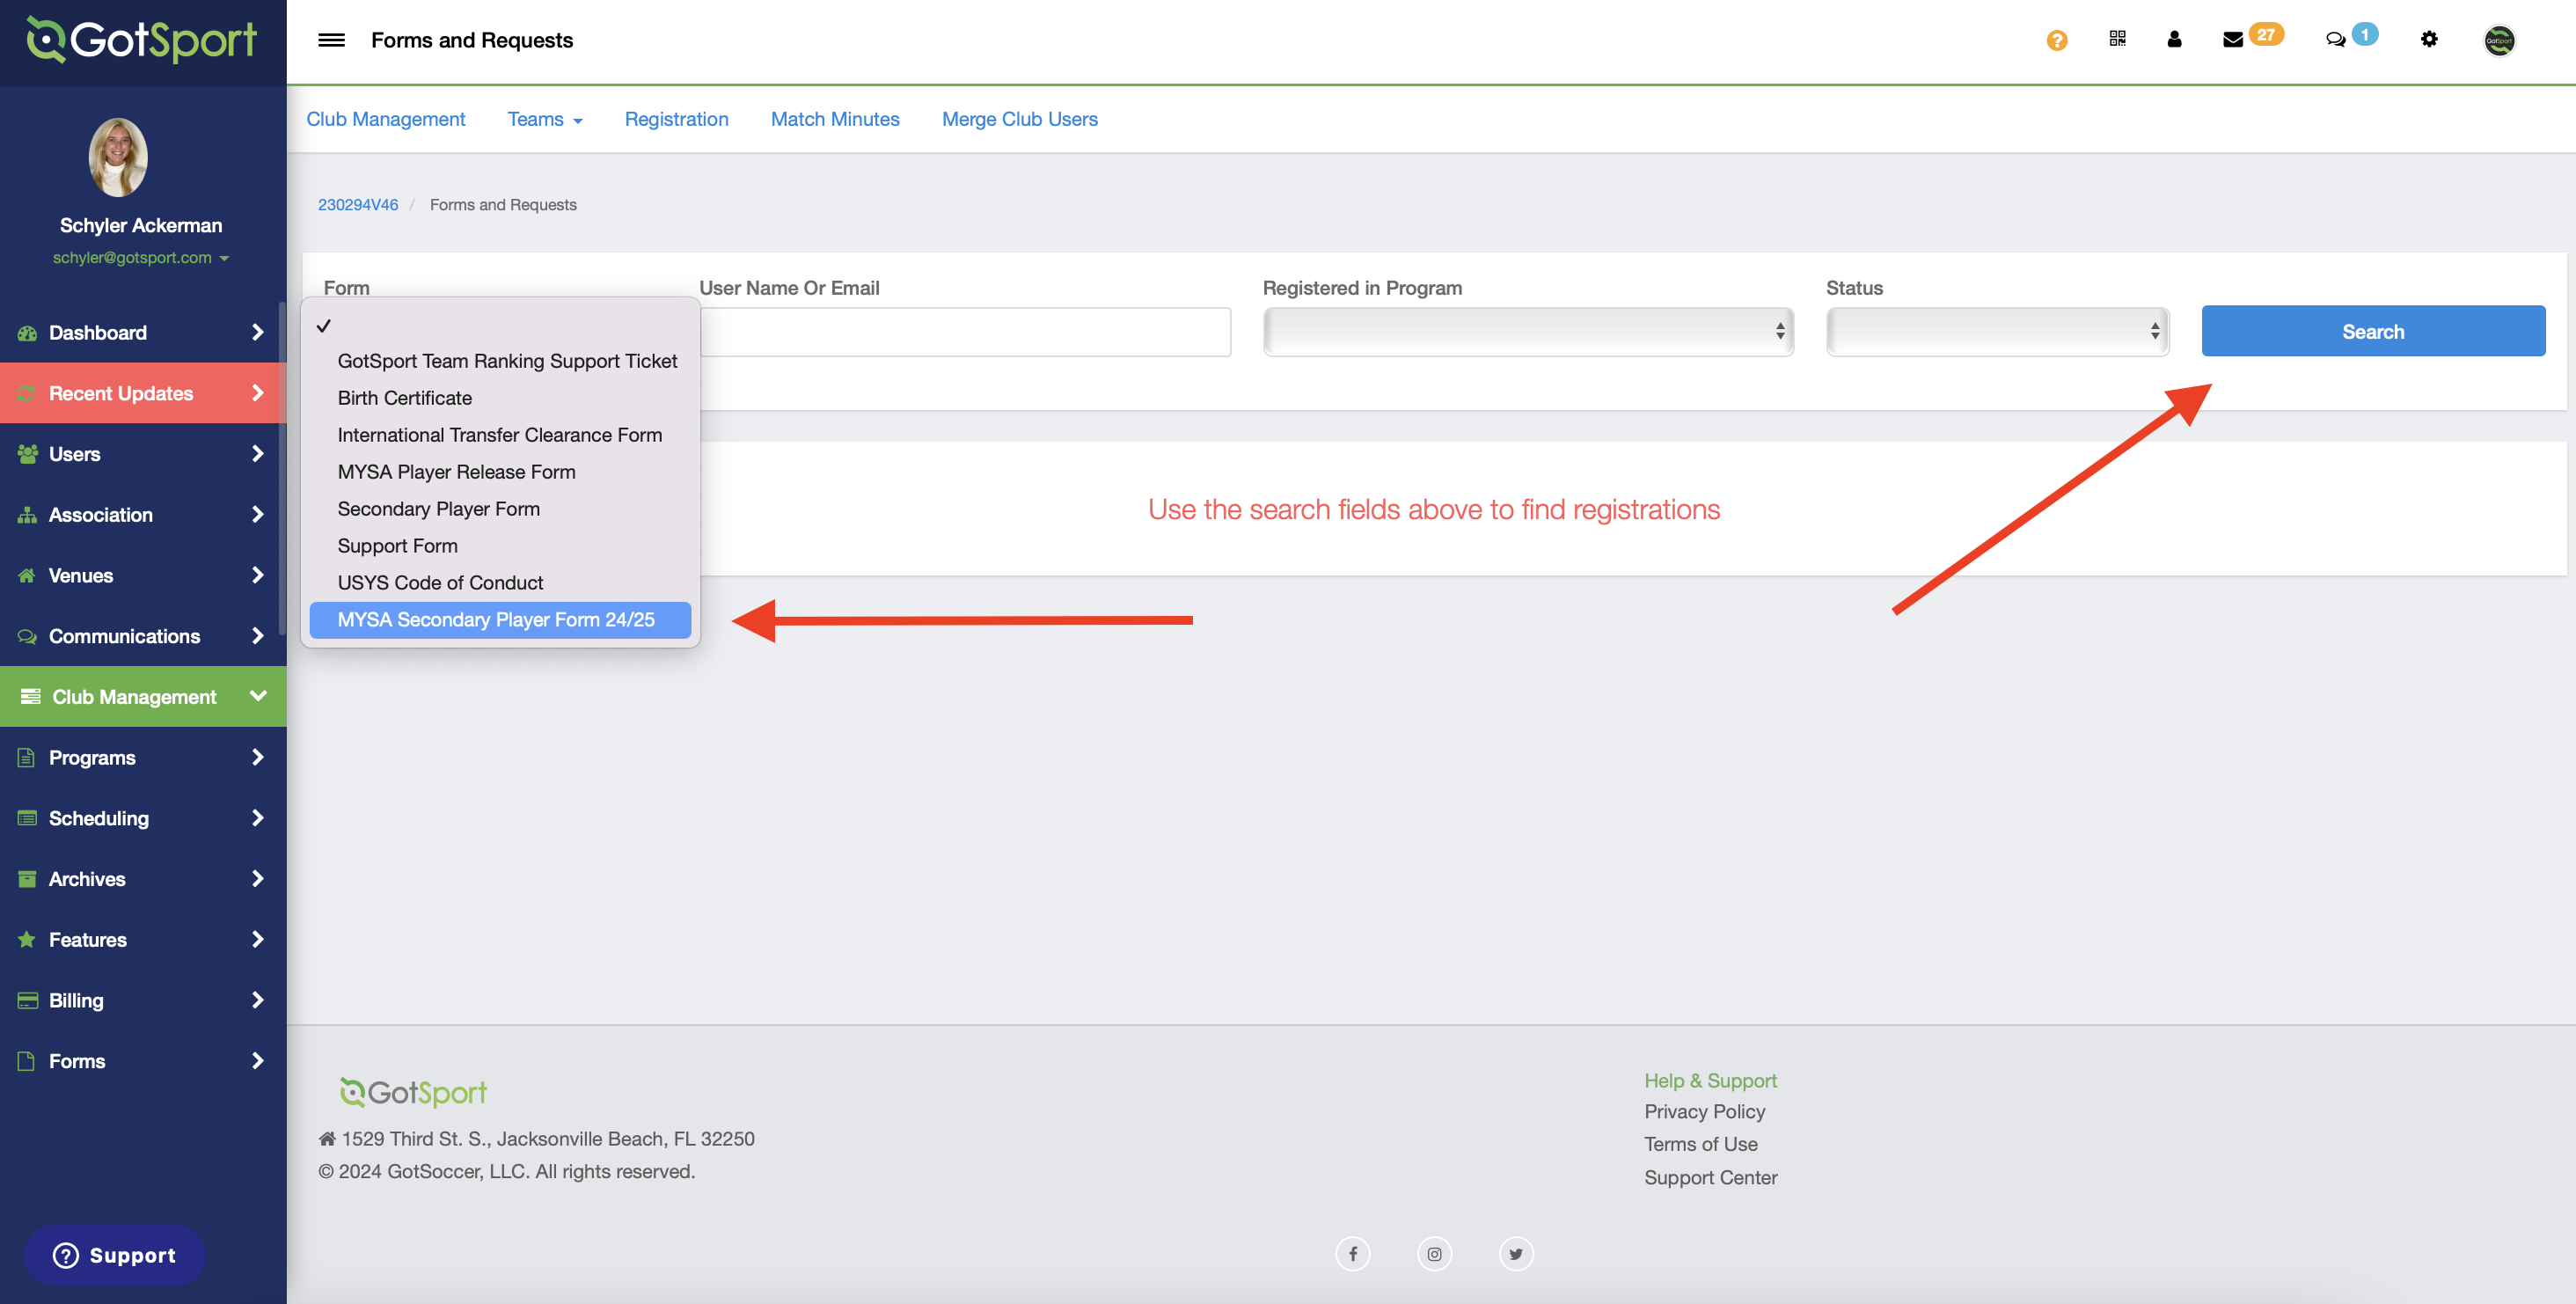The image size is (2576, 1304).
Task: Expand the Association sidebar chevron
Action: [x=258, y=514]
